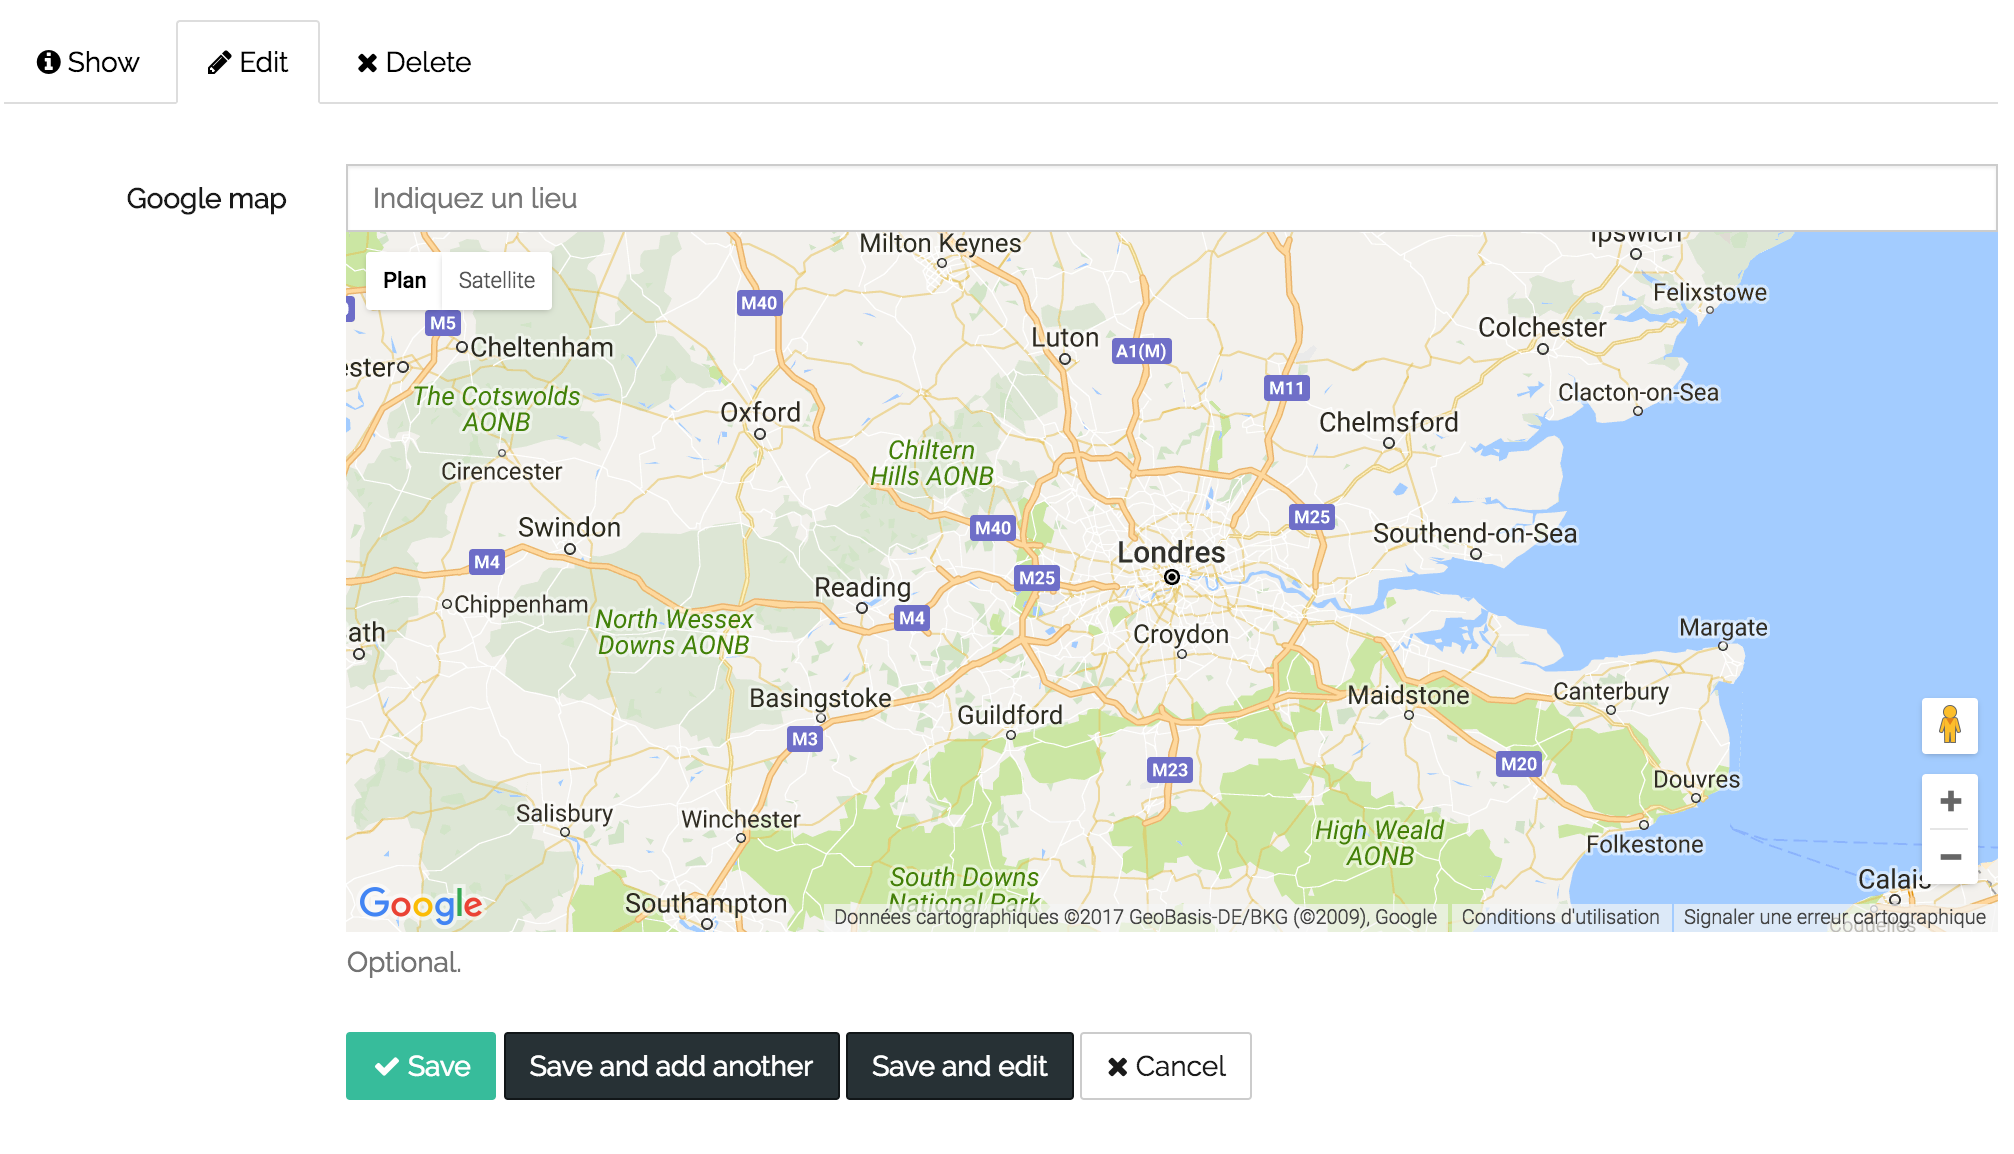Click the Croydon label on map
2014x1154 pixels.
pyautogui.click(x=1180, y=634)
